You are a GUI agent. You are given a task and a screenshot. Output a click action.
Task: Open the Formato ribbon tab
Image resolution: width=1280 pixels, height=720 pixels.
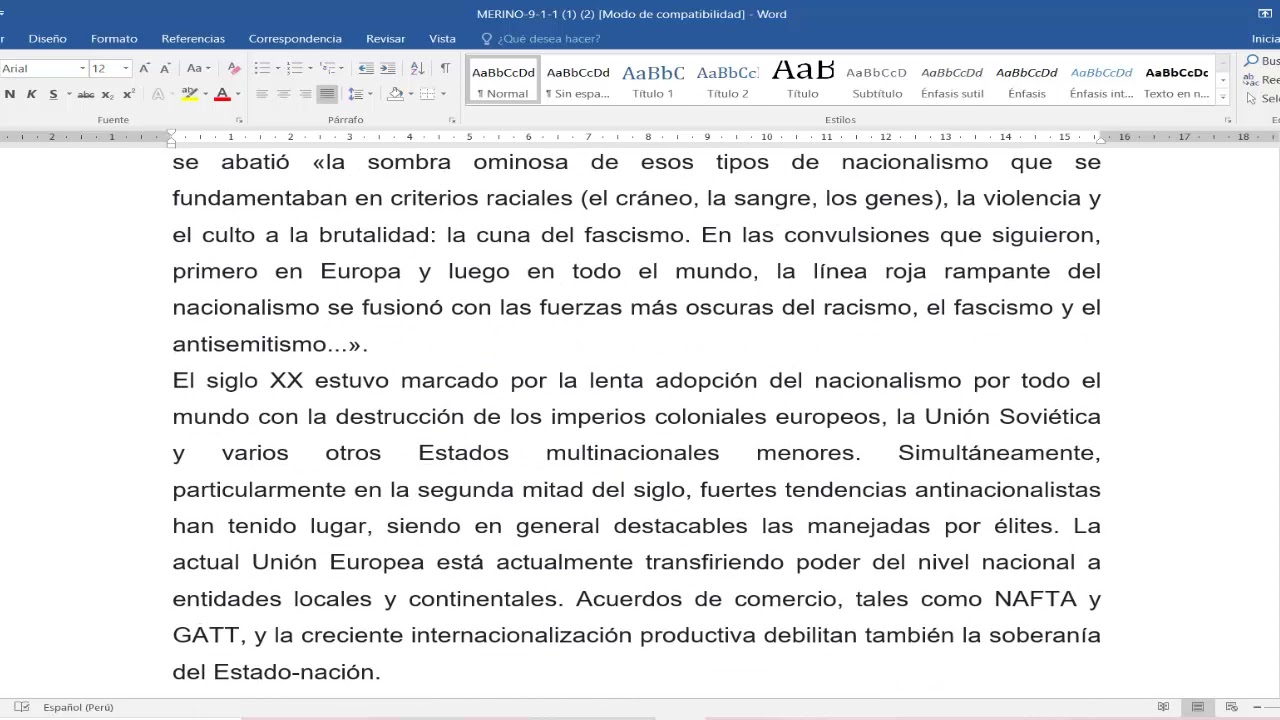[x=114, y=38]
